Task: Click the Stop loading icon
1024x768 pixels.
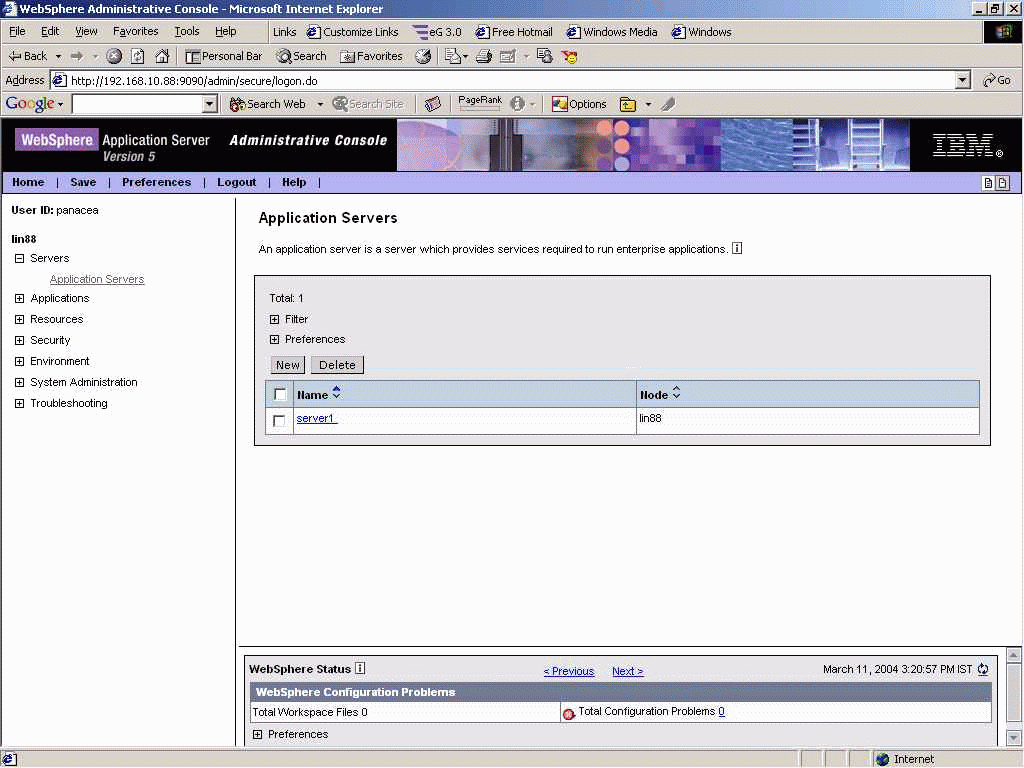Action: click(114, 56)
